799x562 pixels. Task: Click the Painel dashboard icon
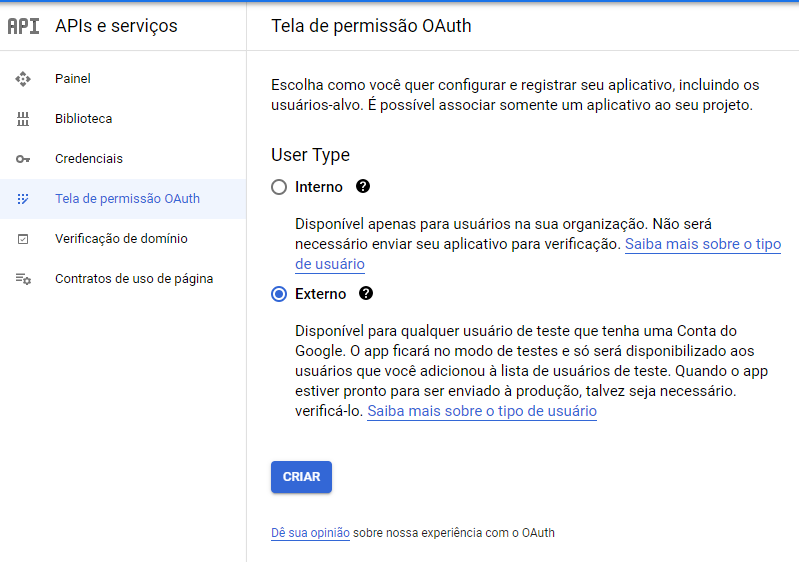coord(23,79)
